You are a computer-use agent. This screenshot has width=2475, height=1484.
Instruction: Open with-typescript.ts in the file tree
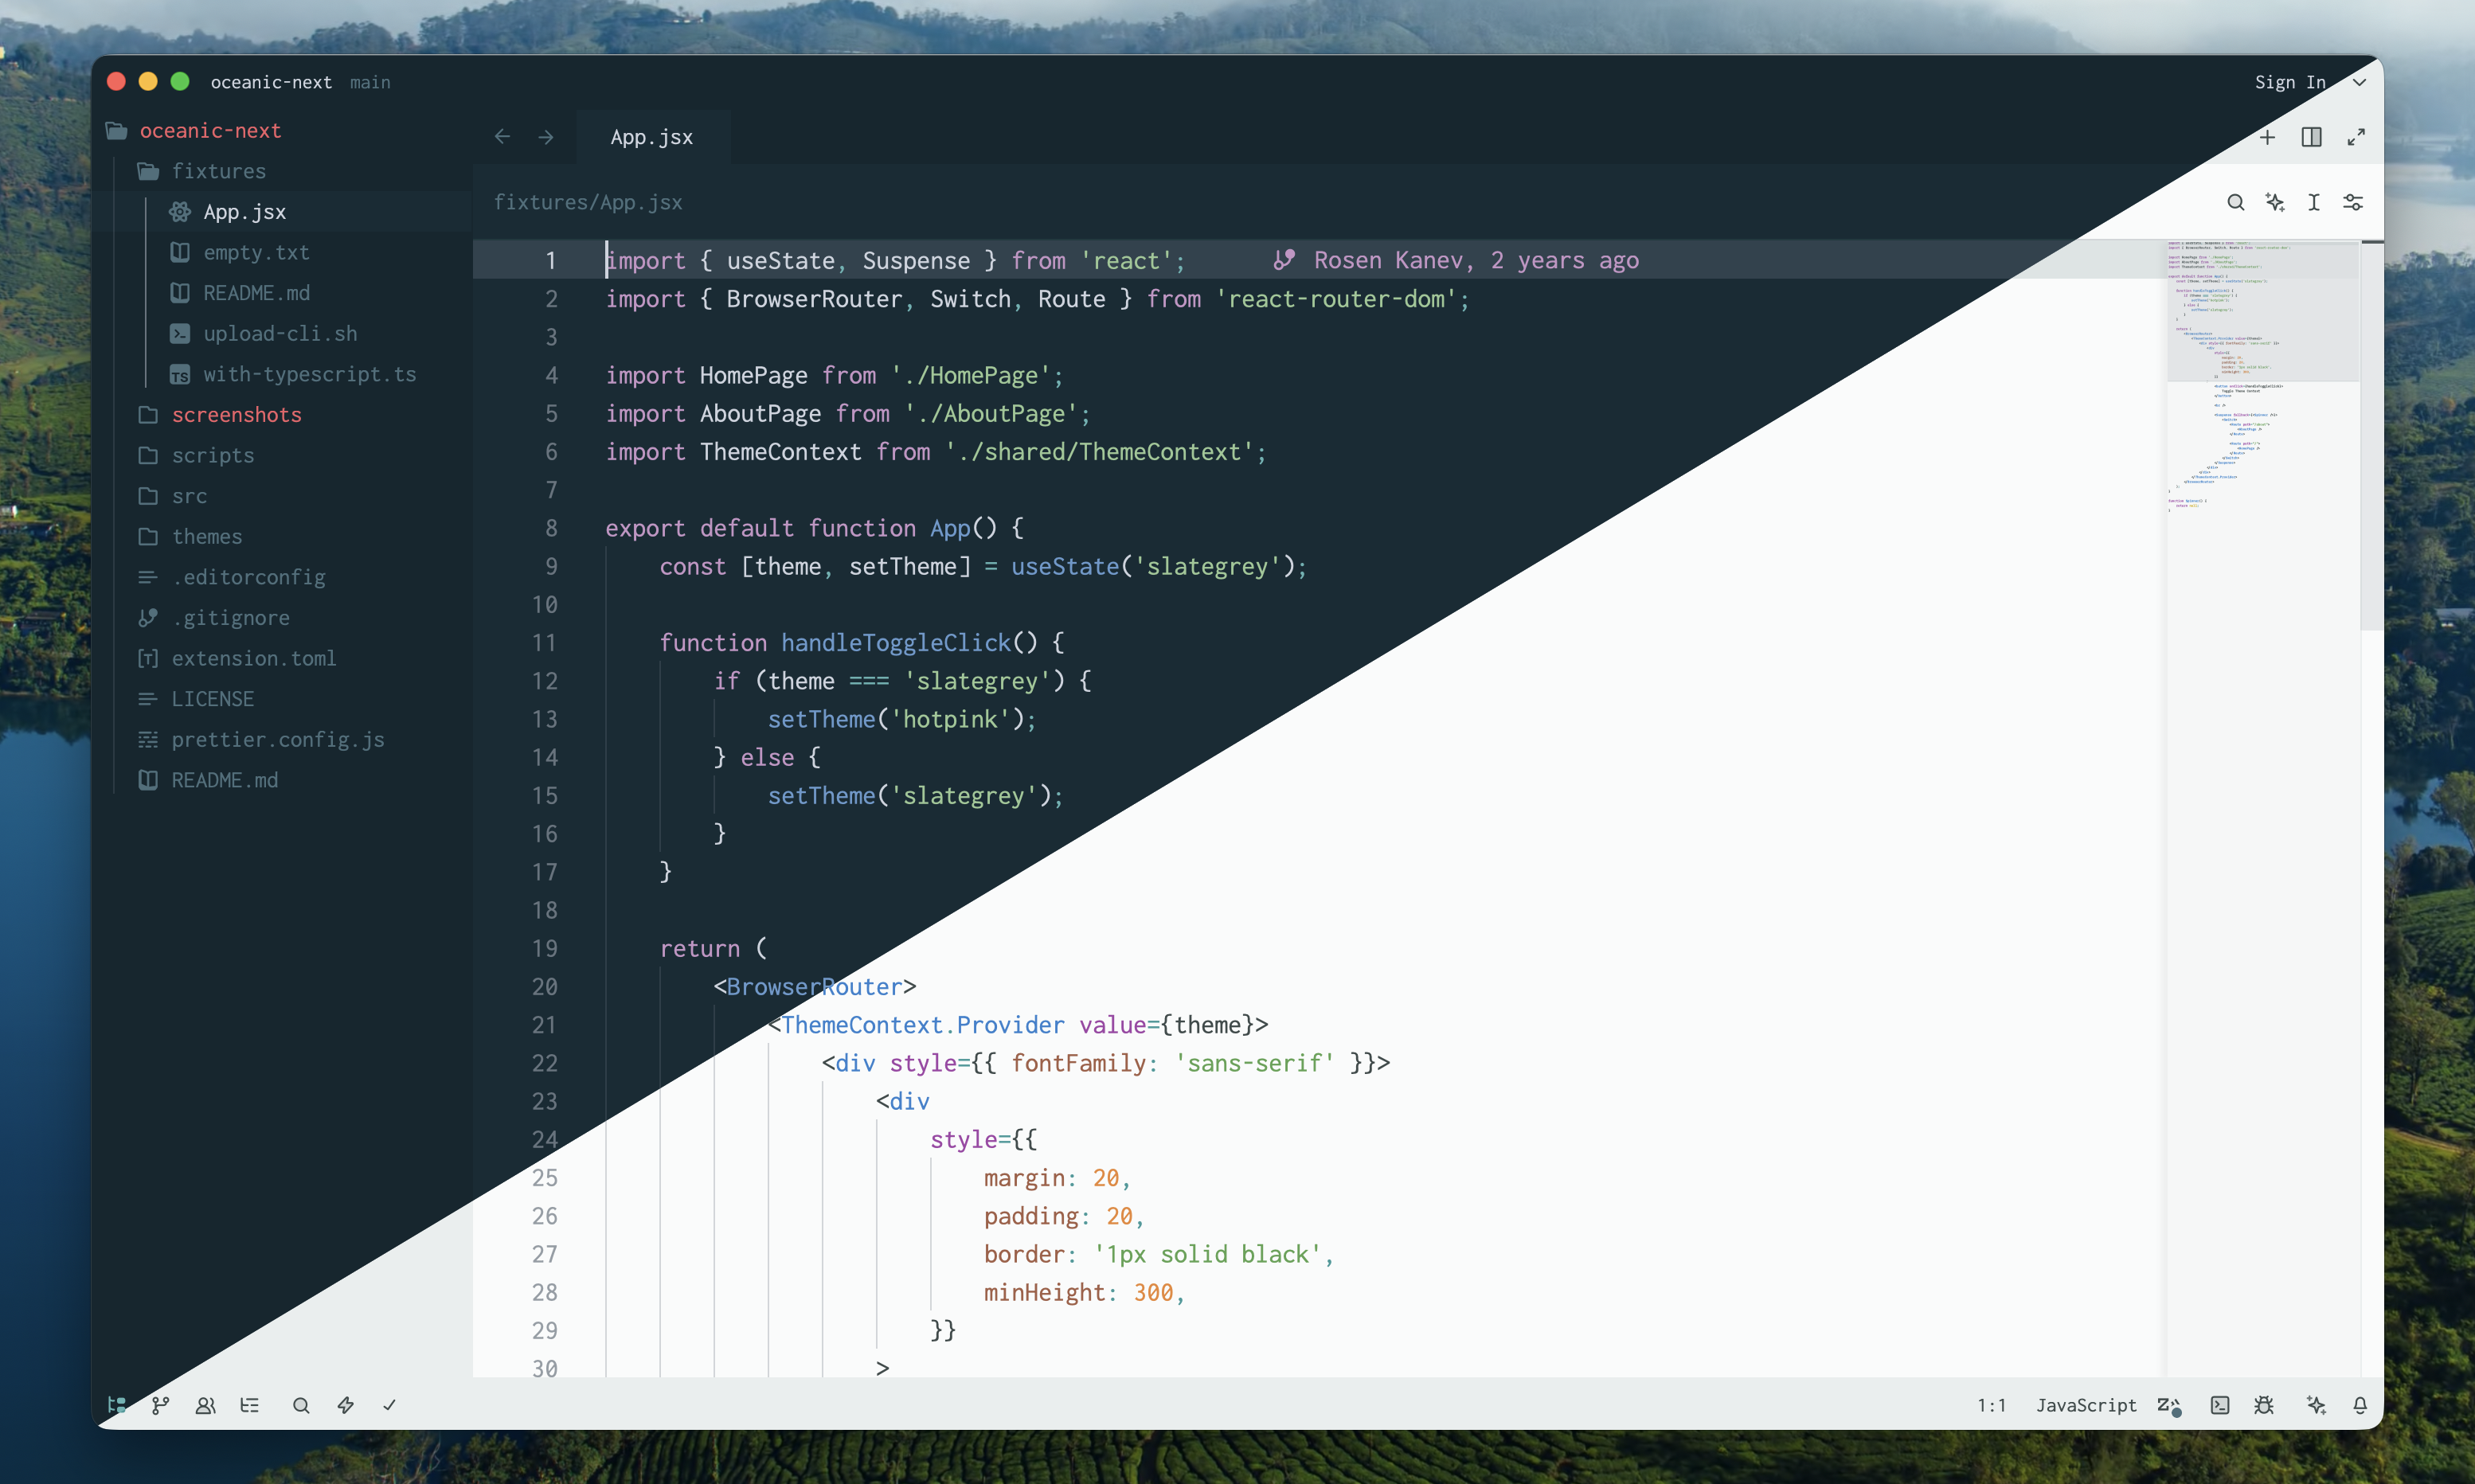282,374
